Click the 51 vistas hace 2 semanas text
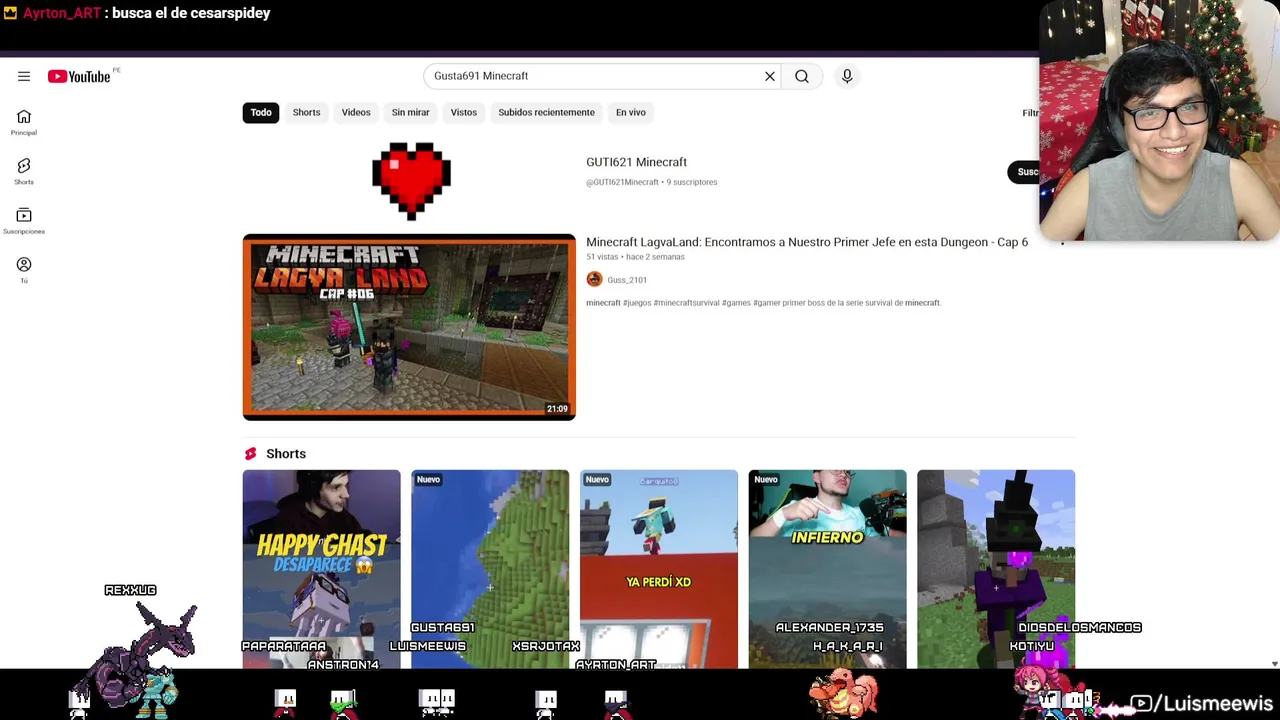The image size is (1280, 720). point(635,257)
